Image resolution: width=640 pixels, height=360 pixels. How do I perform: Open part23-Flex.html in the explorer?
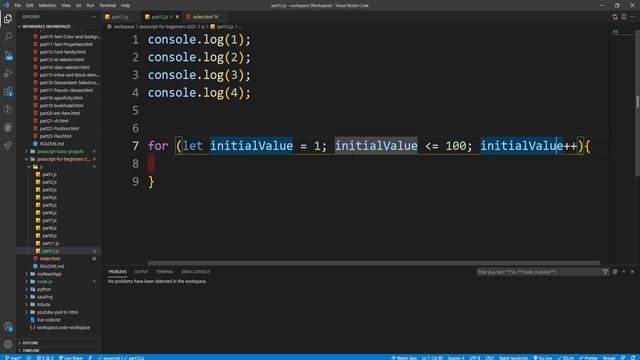tap(58, 136)
